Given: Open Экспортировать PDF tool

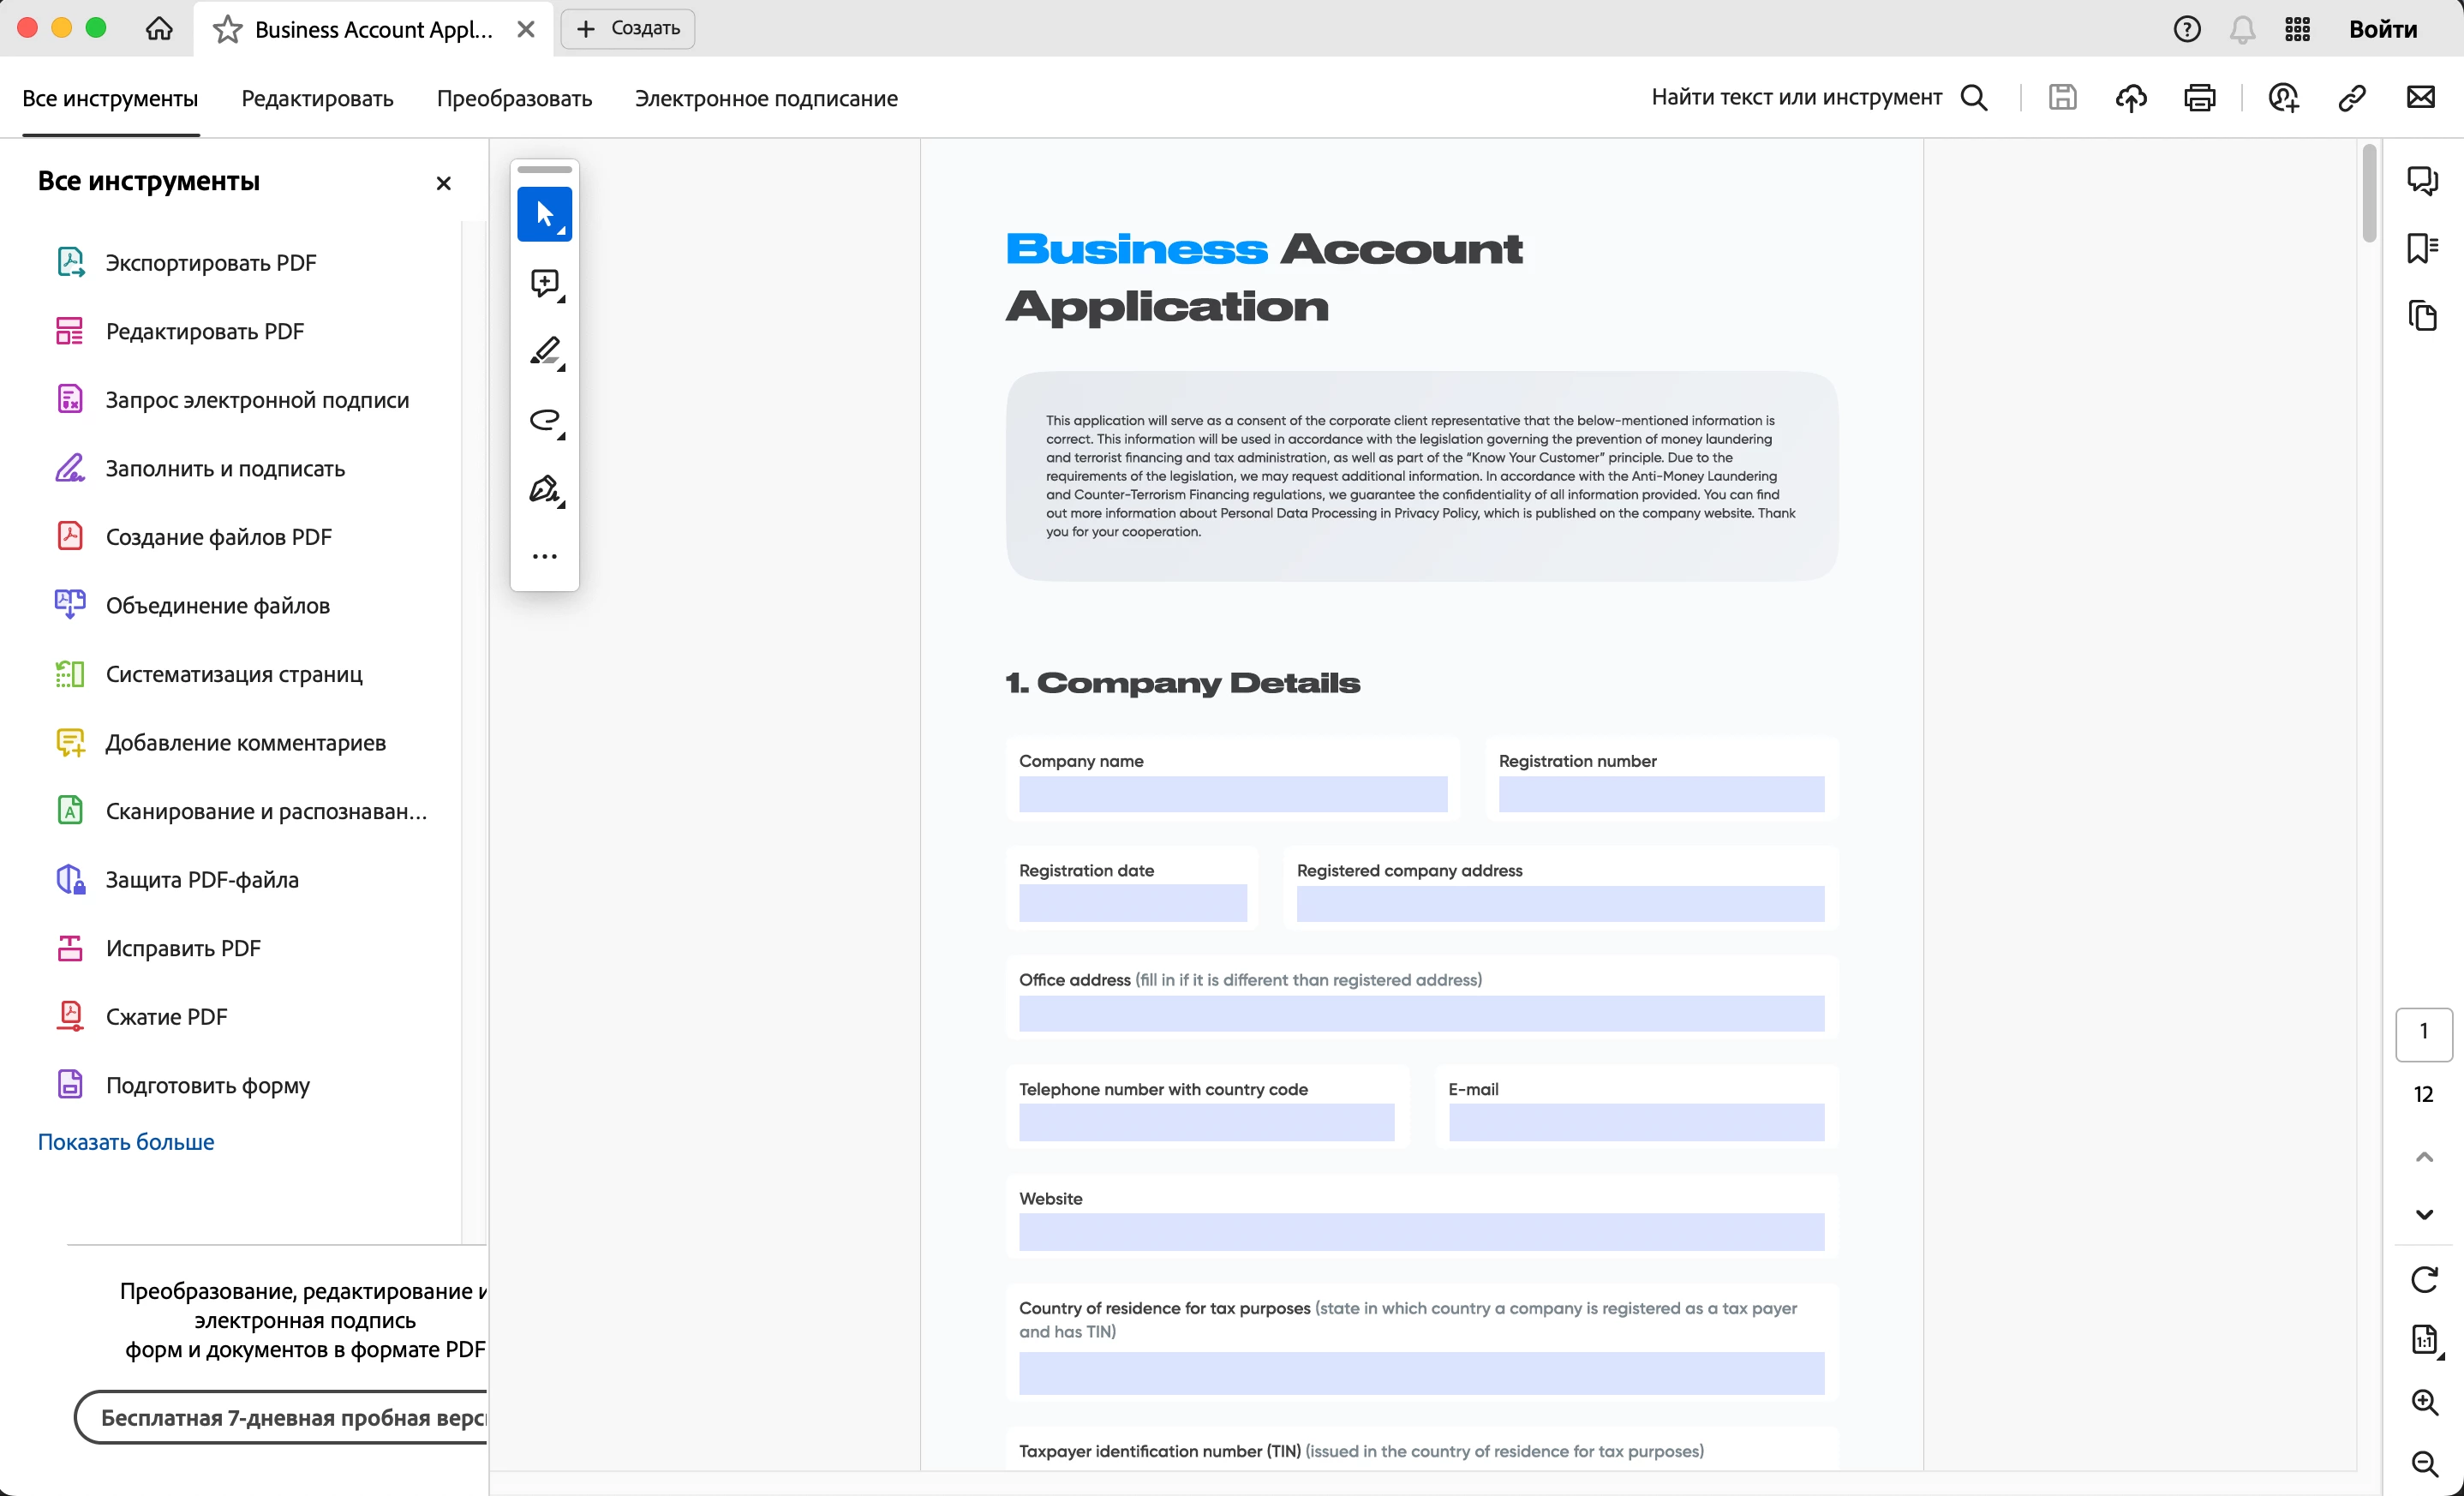Looking at the screenshot, I should (210, 263).
